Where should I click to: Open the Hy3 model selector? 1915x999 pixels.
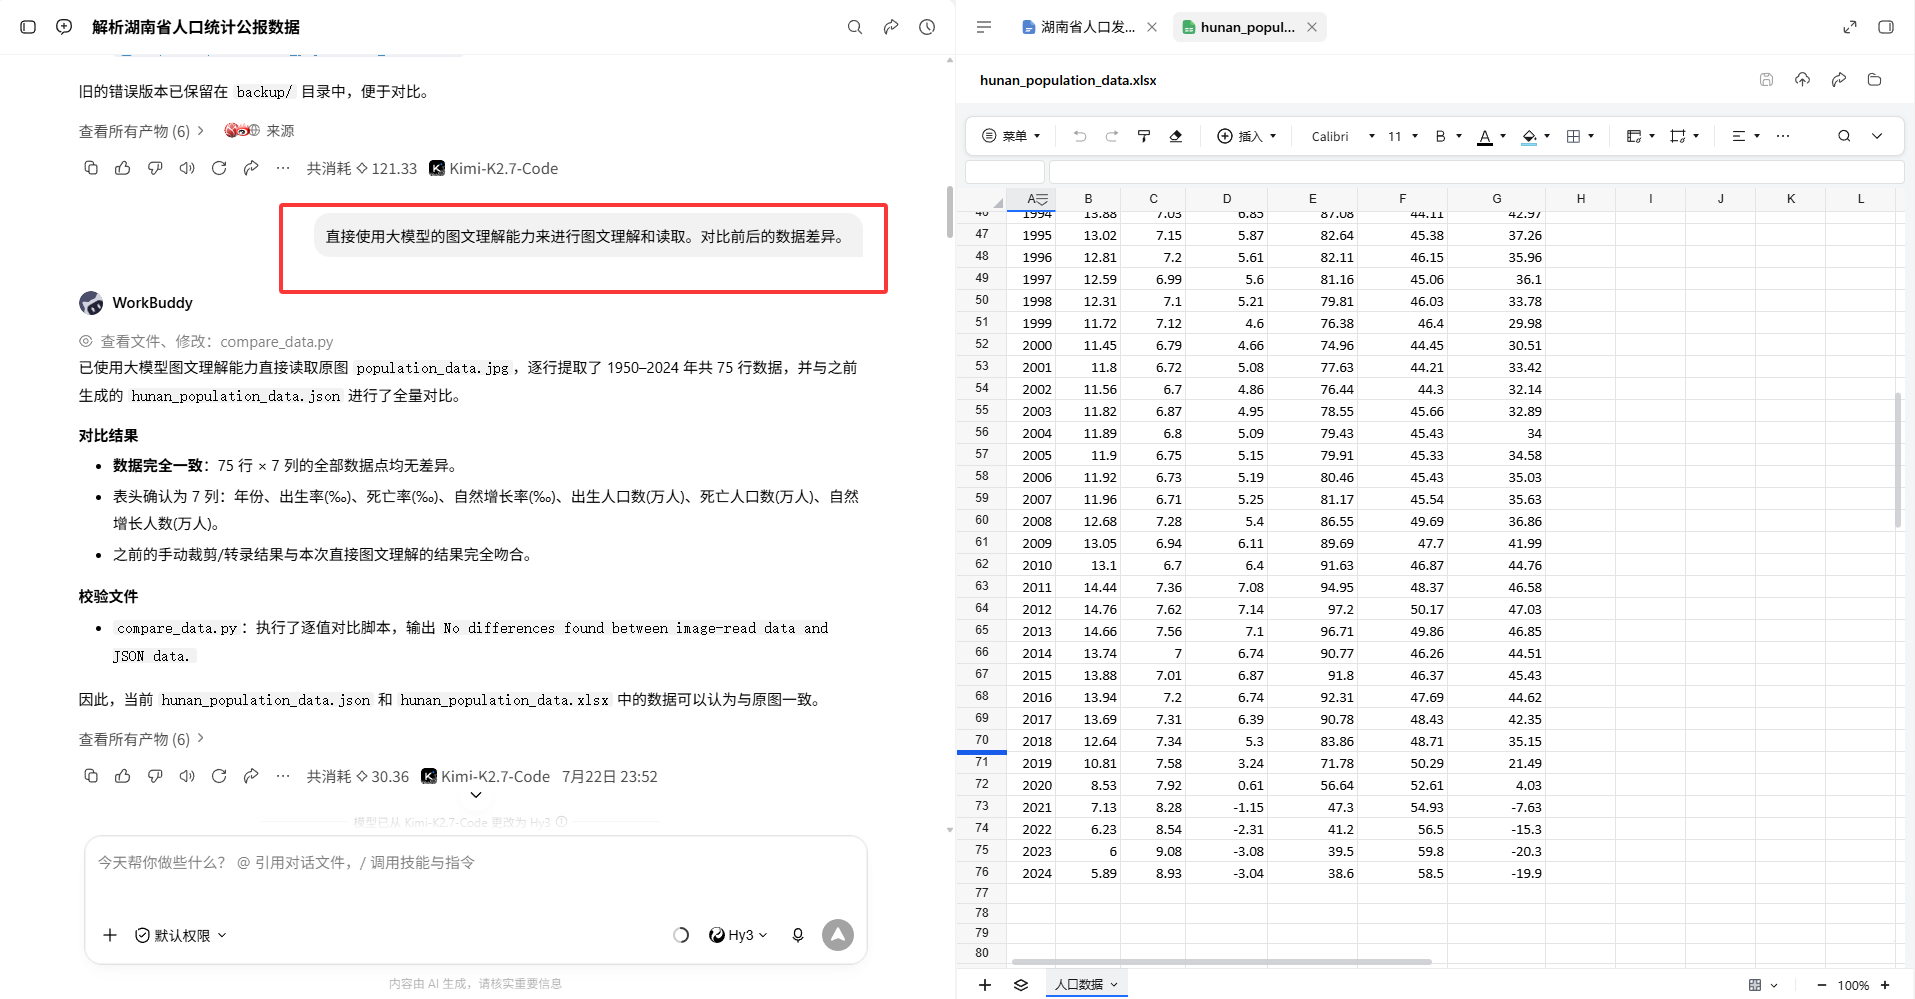(738, 935)
